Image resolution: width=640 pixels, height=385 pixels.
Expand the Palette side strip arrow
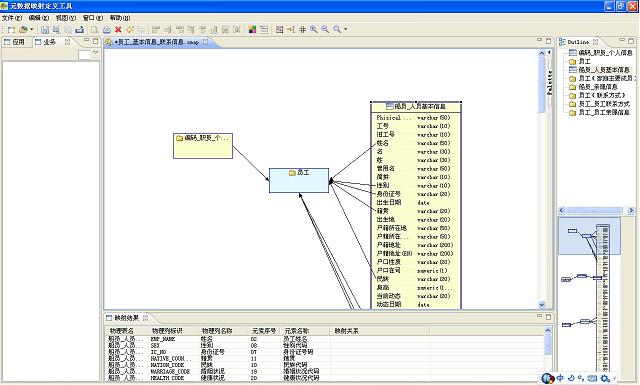[549, 53]
